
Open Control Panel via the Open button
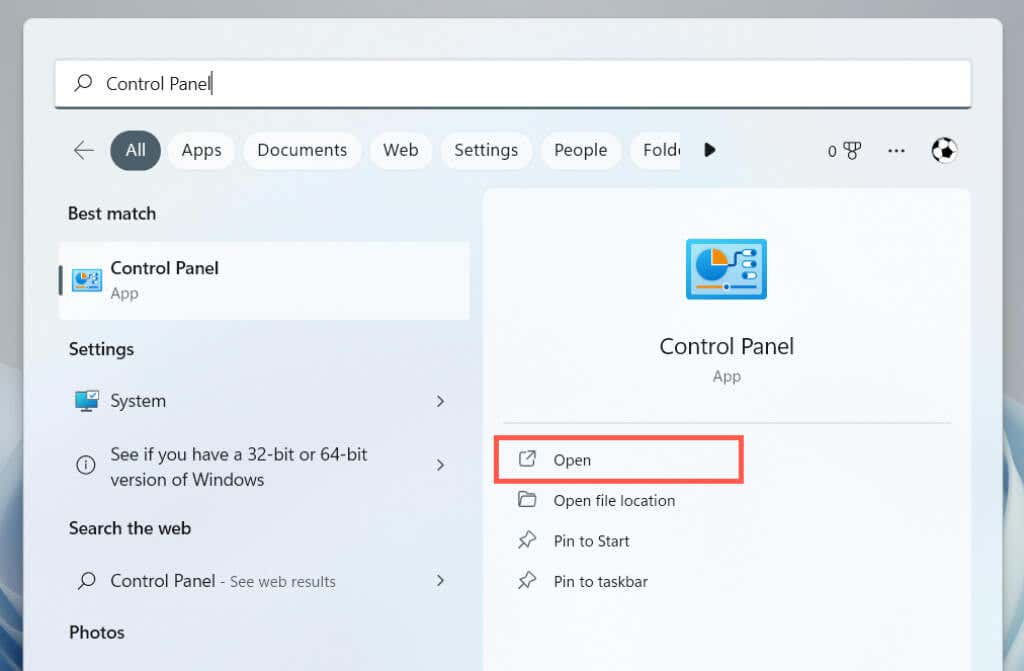[x=617, y=460]
